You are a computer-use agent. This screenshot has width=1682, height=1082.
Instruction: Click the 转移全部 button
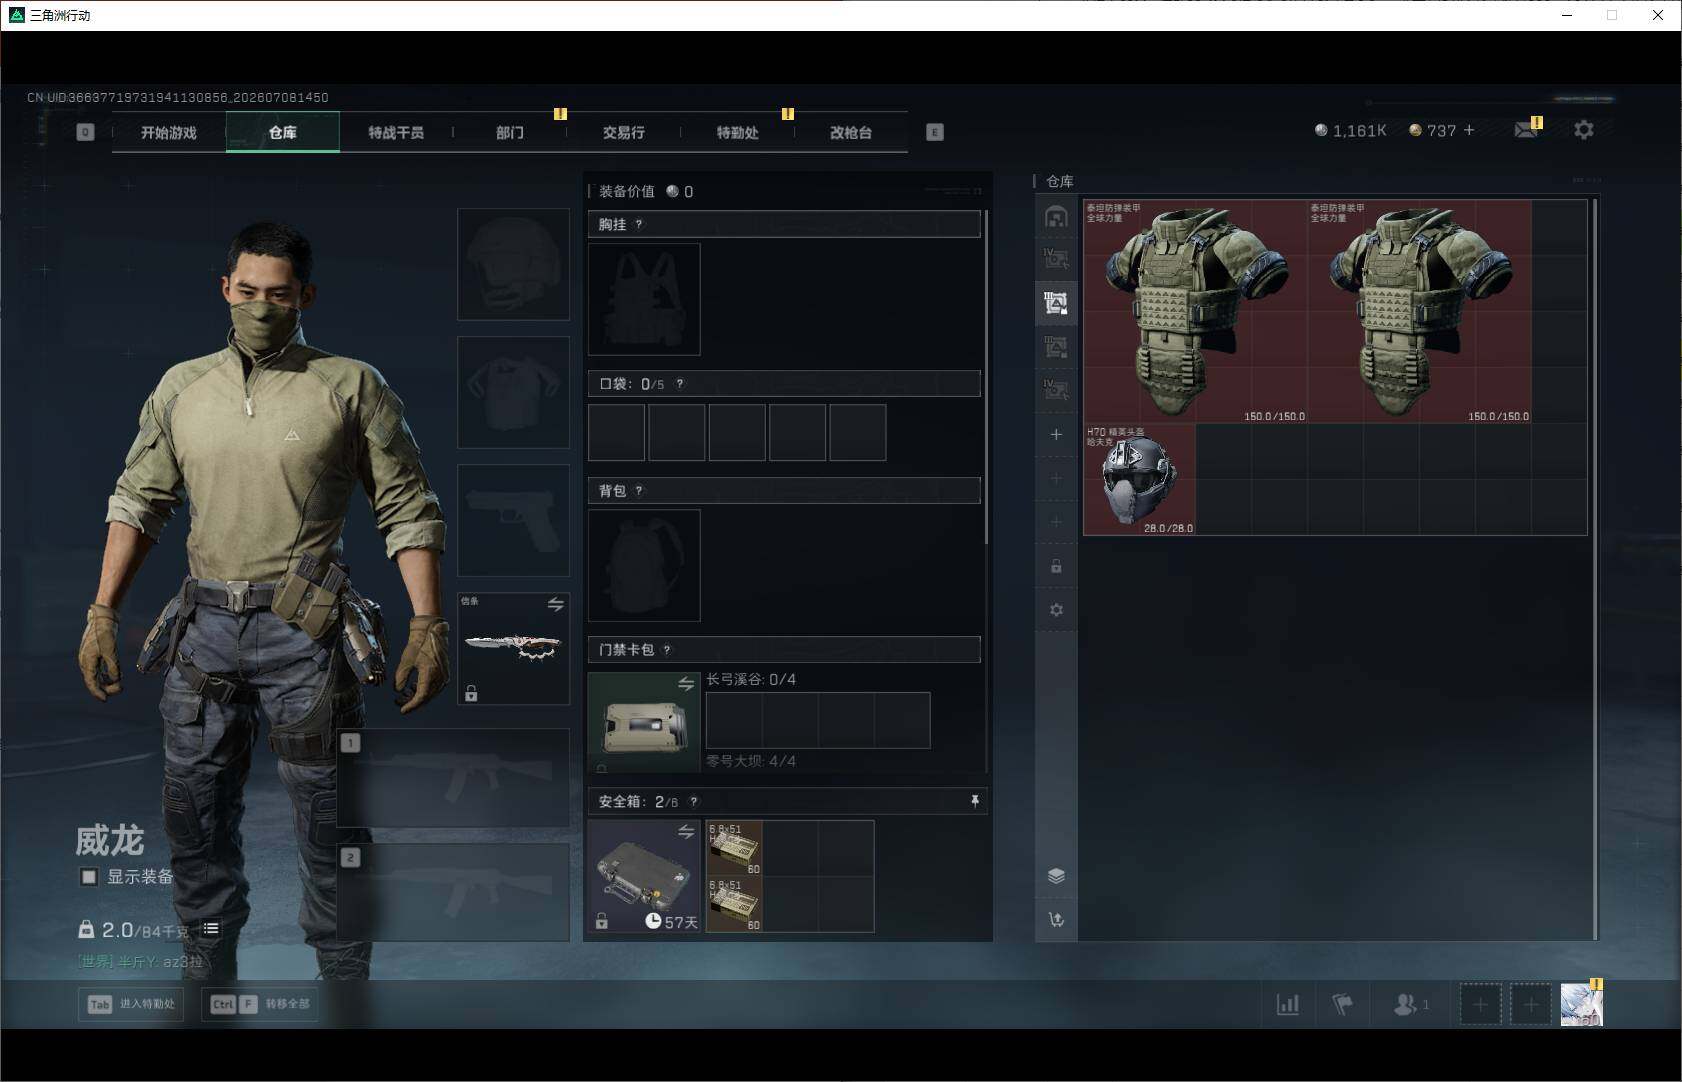coord(260,1004)
